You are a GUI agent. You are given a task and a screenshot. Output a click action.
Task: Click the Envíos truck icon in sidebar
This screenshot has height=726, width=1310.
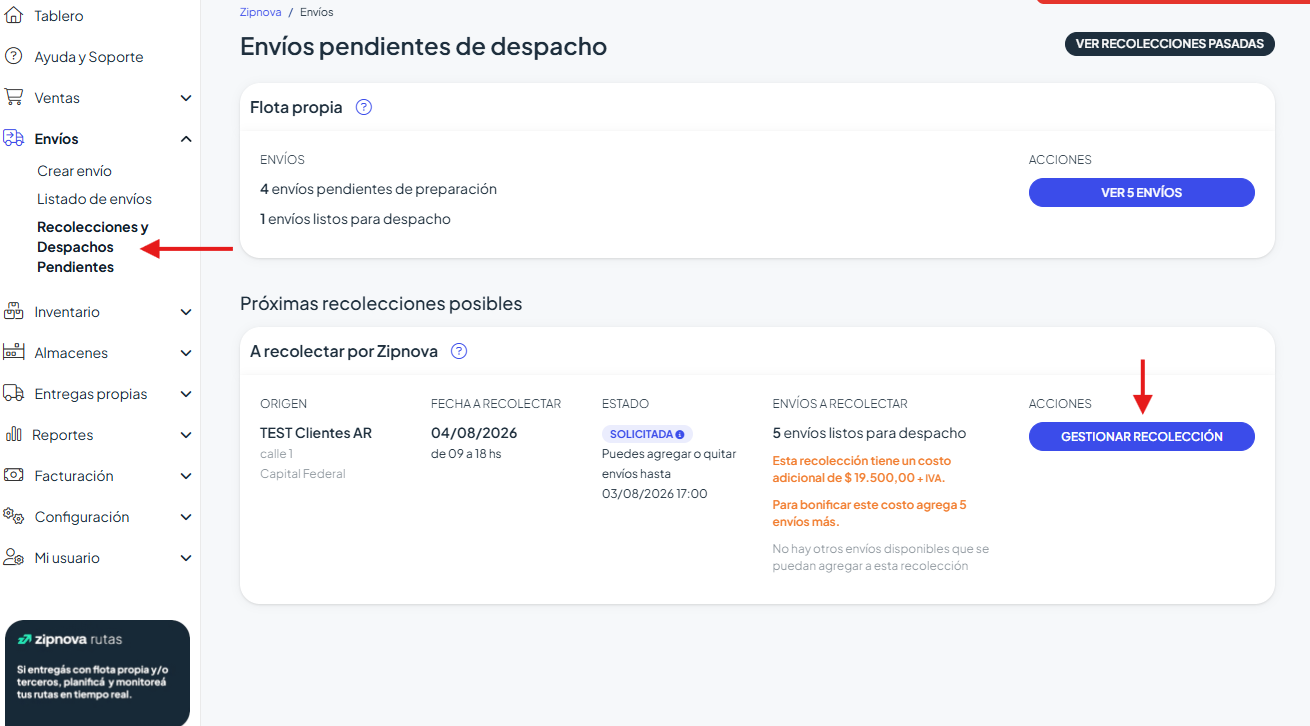click(13, 139)
